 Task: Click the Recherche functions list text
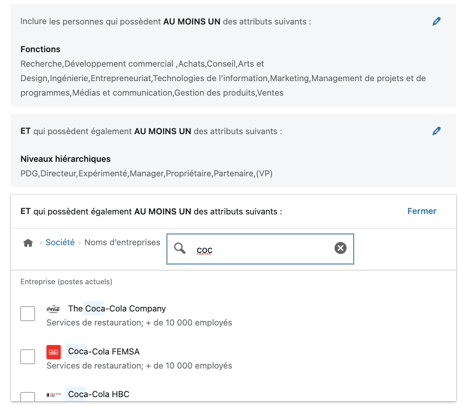tap(223, 78)
